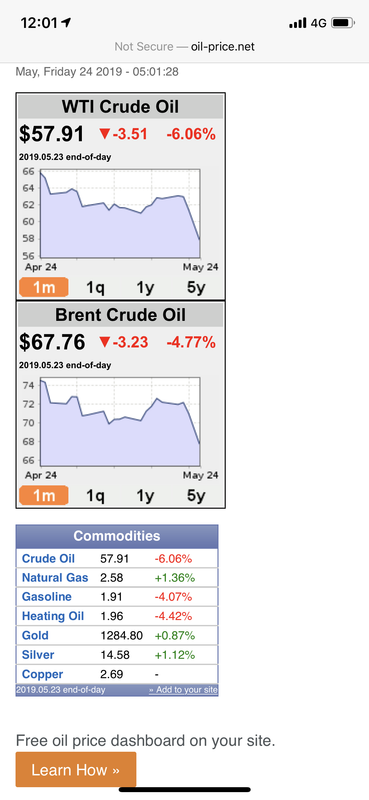Switch Brent chart to 1q

click(95, 496)
